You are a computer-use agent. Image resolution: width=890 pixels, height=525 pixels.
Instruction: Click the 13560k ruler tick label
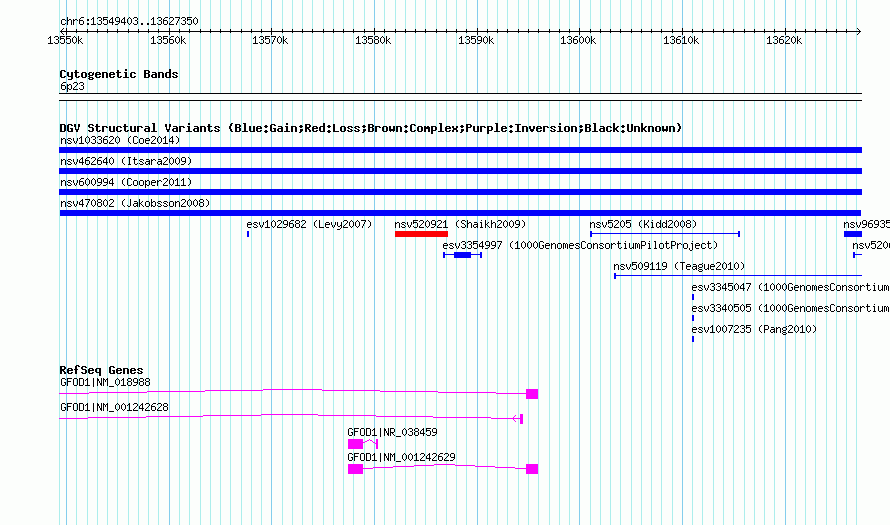(x=168, y=40)
